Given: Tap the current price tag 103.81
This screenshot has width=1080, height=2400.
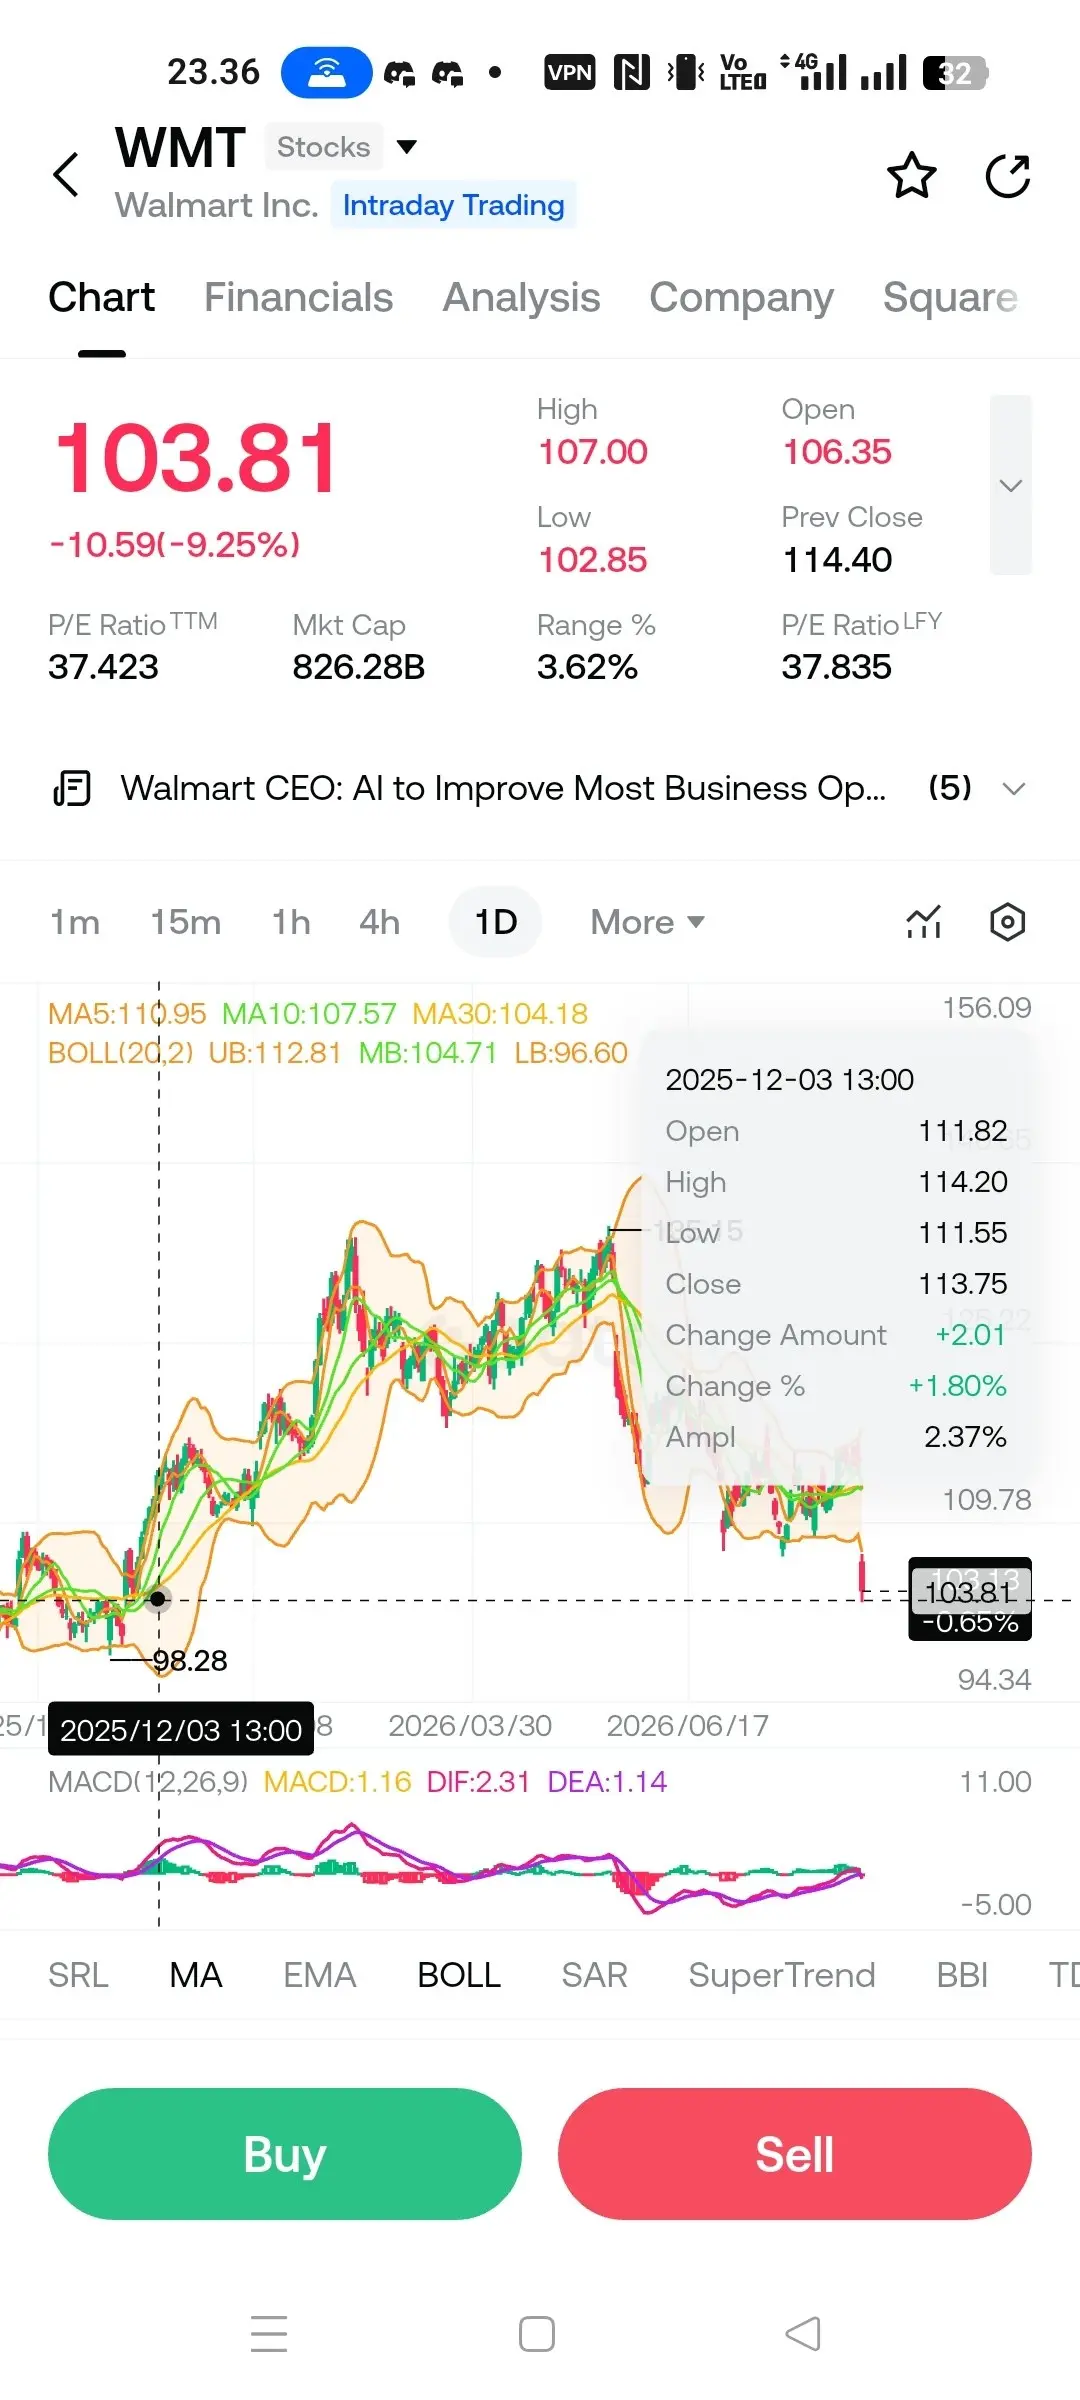Looking at the screenshot, I should [x=970, y=1591].
